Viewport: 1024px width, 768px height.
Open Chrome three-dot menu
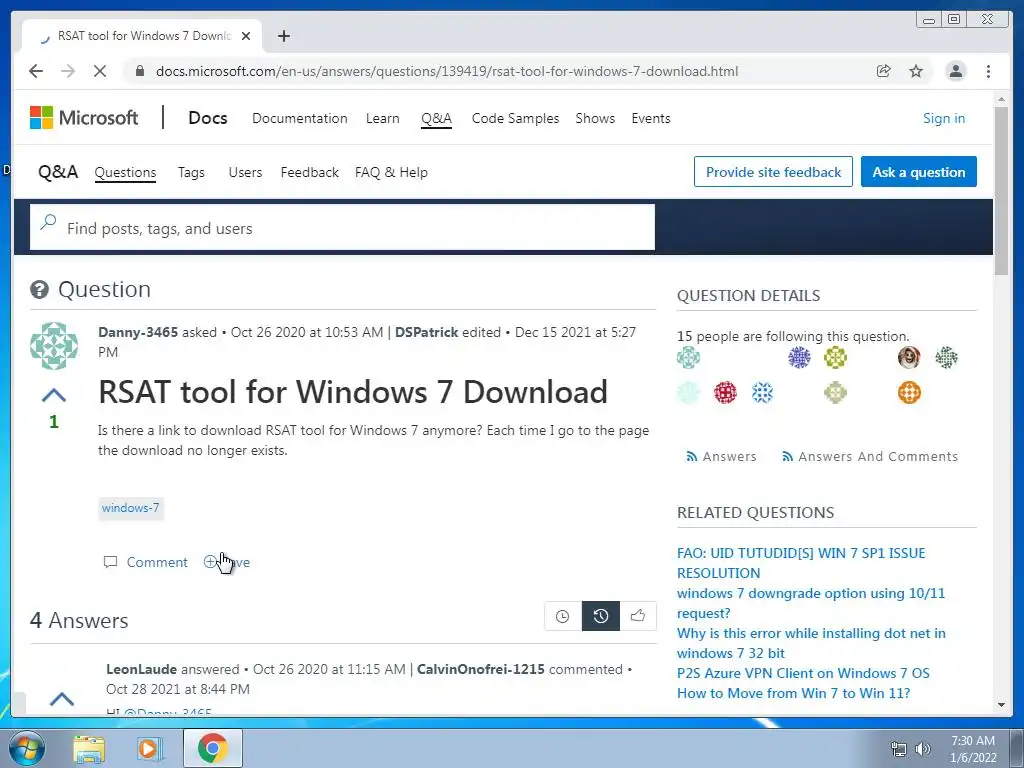pyautogui.click(x=988, y=71)
